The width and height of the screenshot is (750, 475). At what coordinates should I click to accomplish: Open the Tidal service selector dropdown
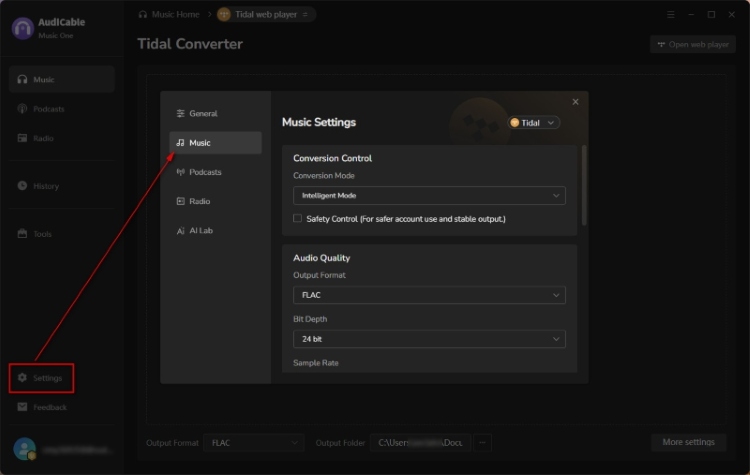pos(533,123)
